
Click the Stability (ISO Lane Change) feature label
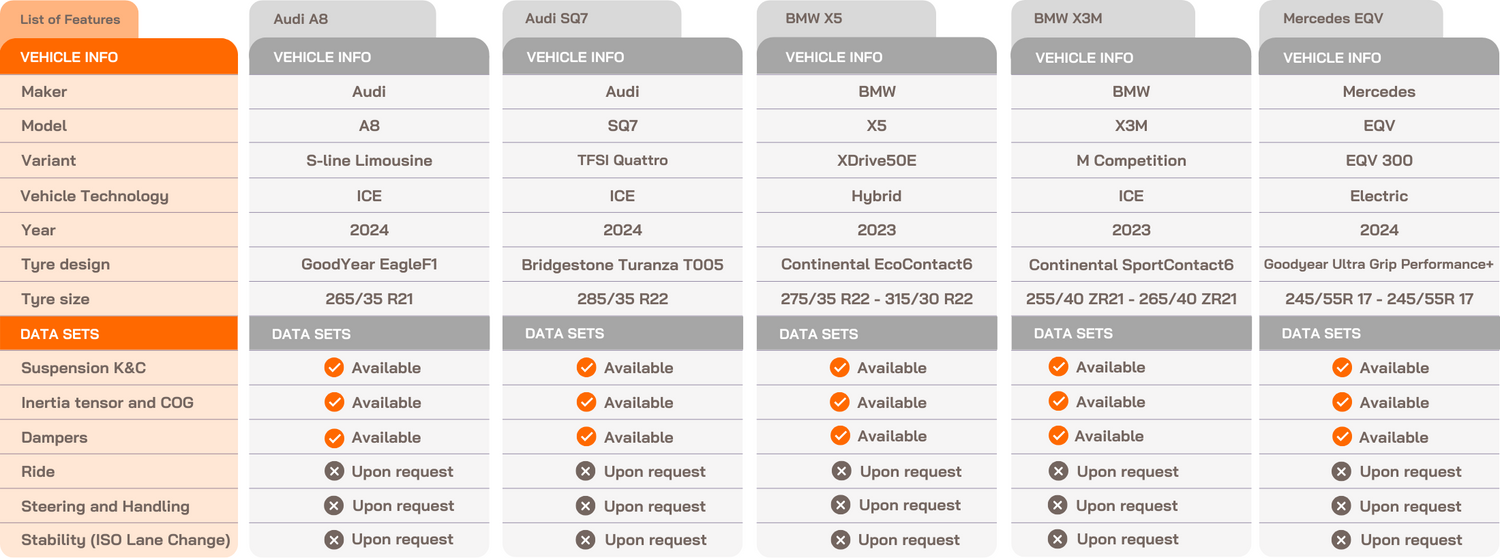pyautogui.click(x=126, y=540)
